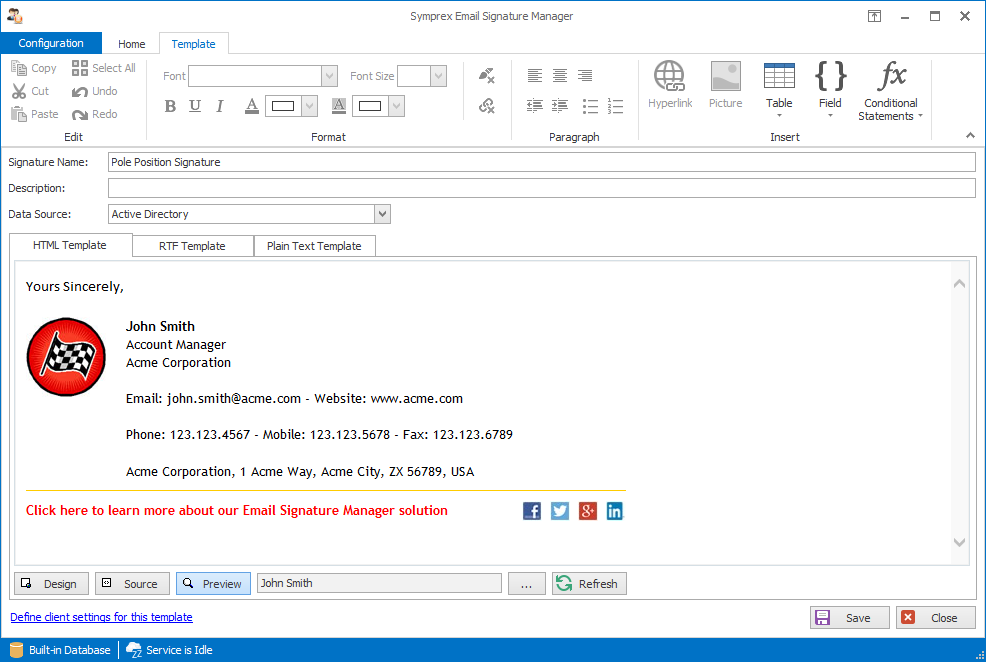This screenshot has width=986, height=662.
Task: Toggle italic formatting
Action: pyautogui.click(x=219, y=106)
